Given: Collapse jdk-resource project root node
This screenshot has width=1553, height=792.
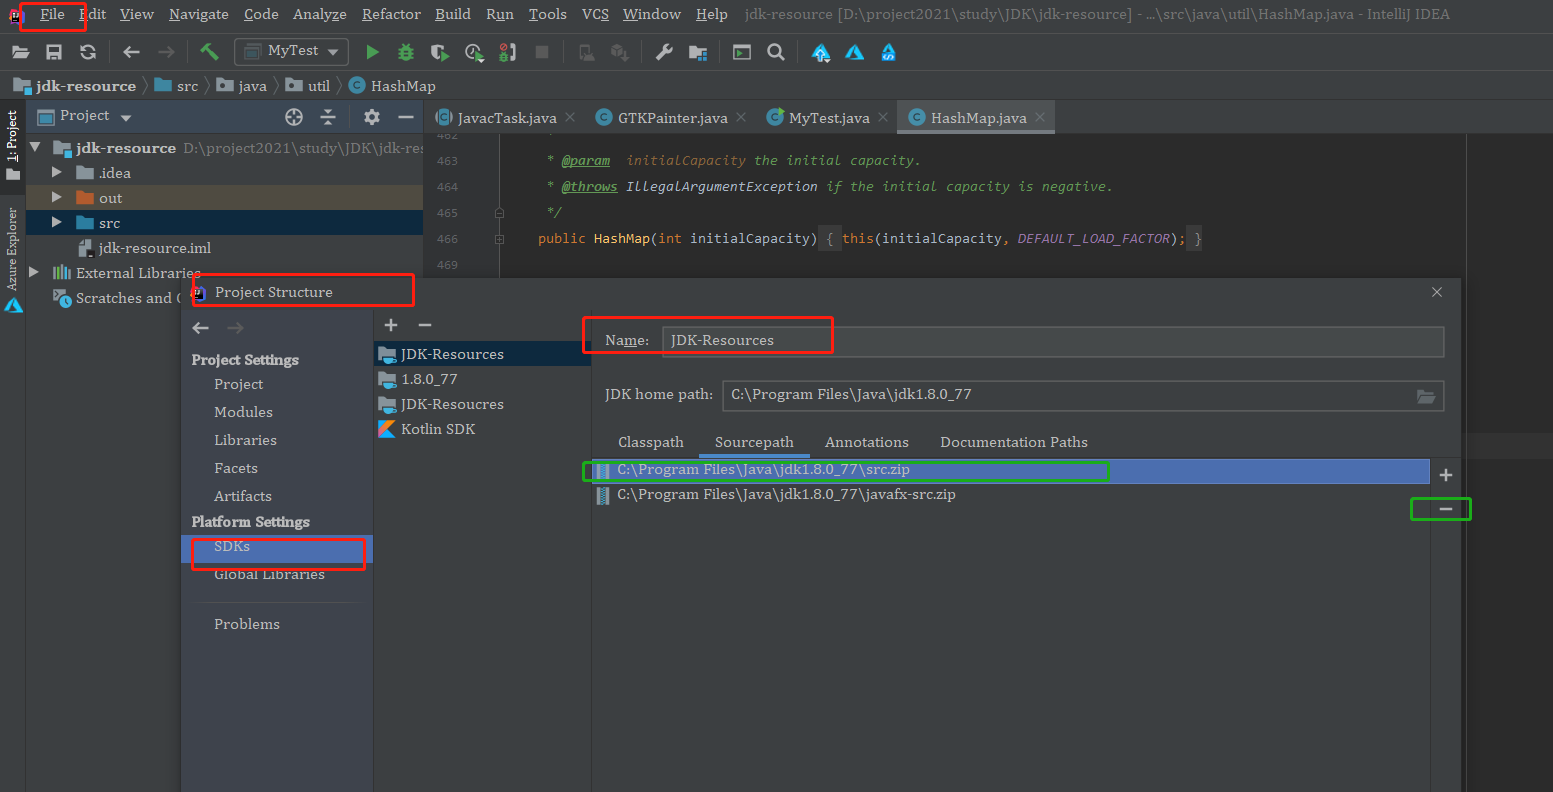Looking at the screenshot, I should 36,148.
